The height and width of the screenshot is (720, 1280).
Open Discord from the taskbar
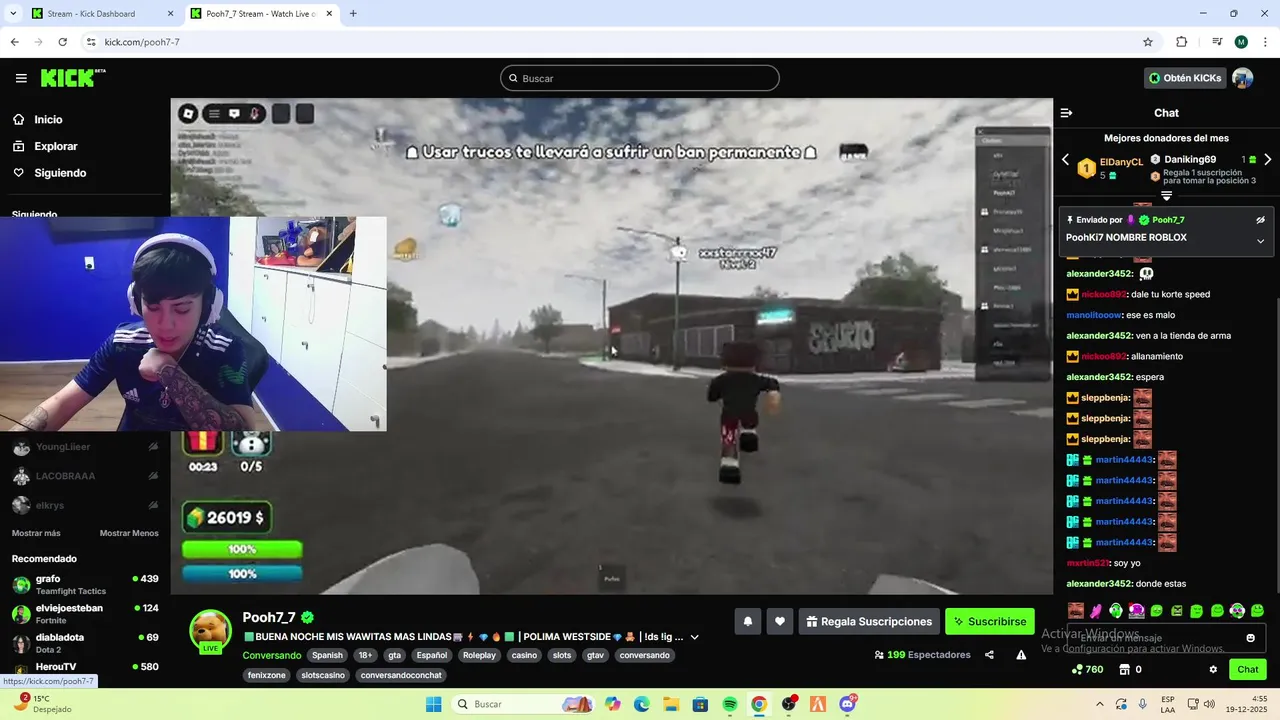tap(847, 704)
